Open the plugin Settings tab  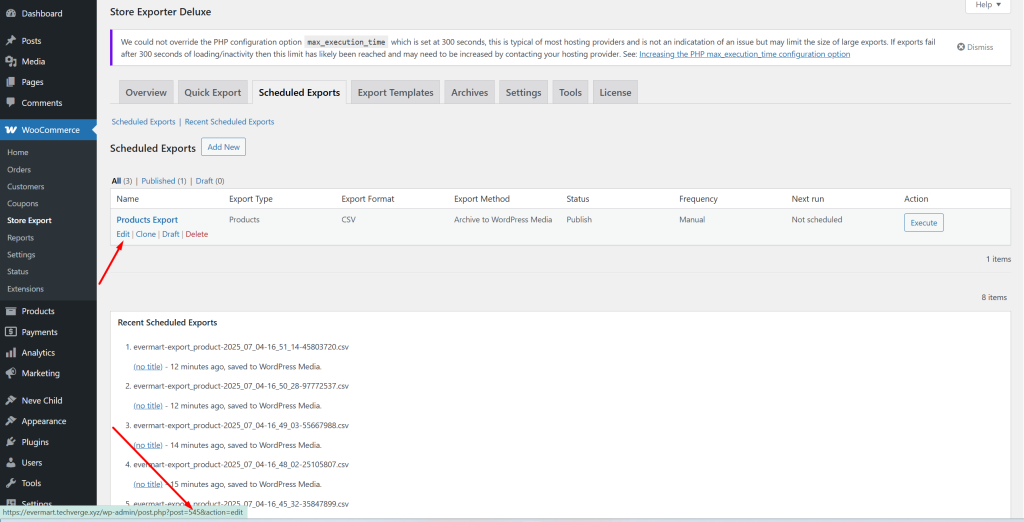coord(524,92)
